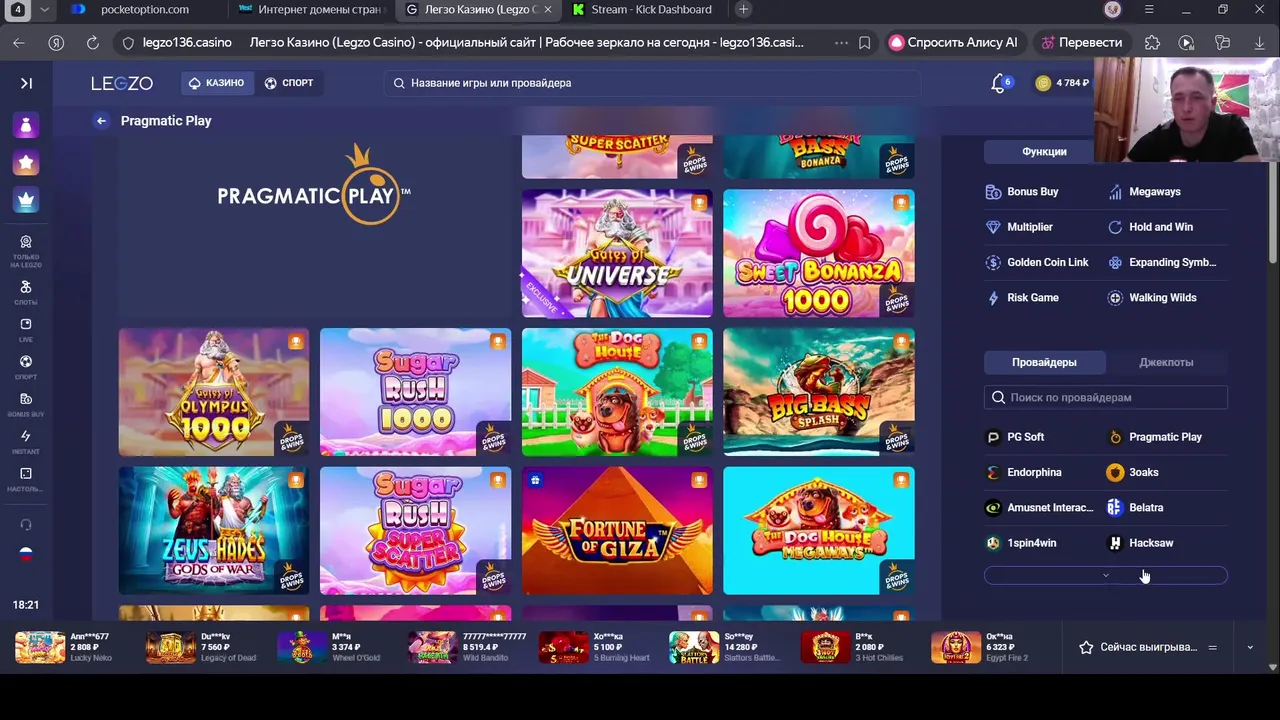Filter by Risk Game feature
Viewport: 1280px width, 720px height.
click(x=1022, y=298)
